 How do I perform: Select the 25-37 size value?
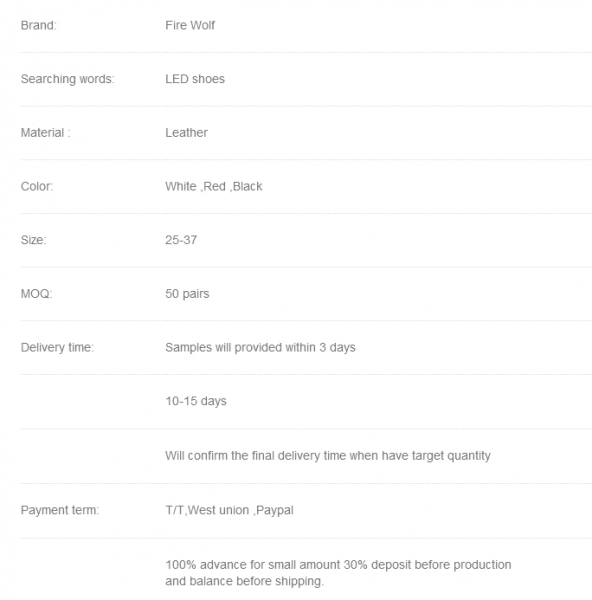click(x=181, y=240)
